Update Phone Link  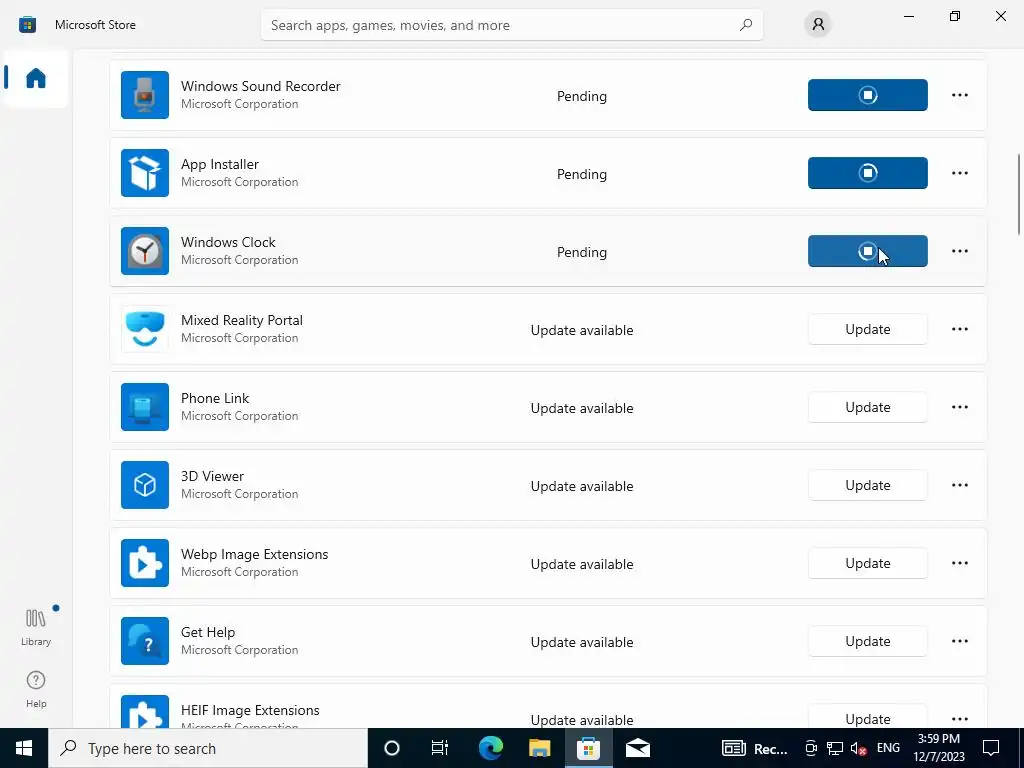point(867,407)
